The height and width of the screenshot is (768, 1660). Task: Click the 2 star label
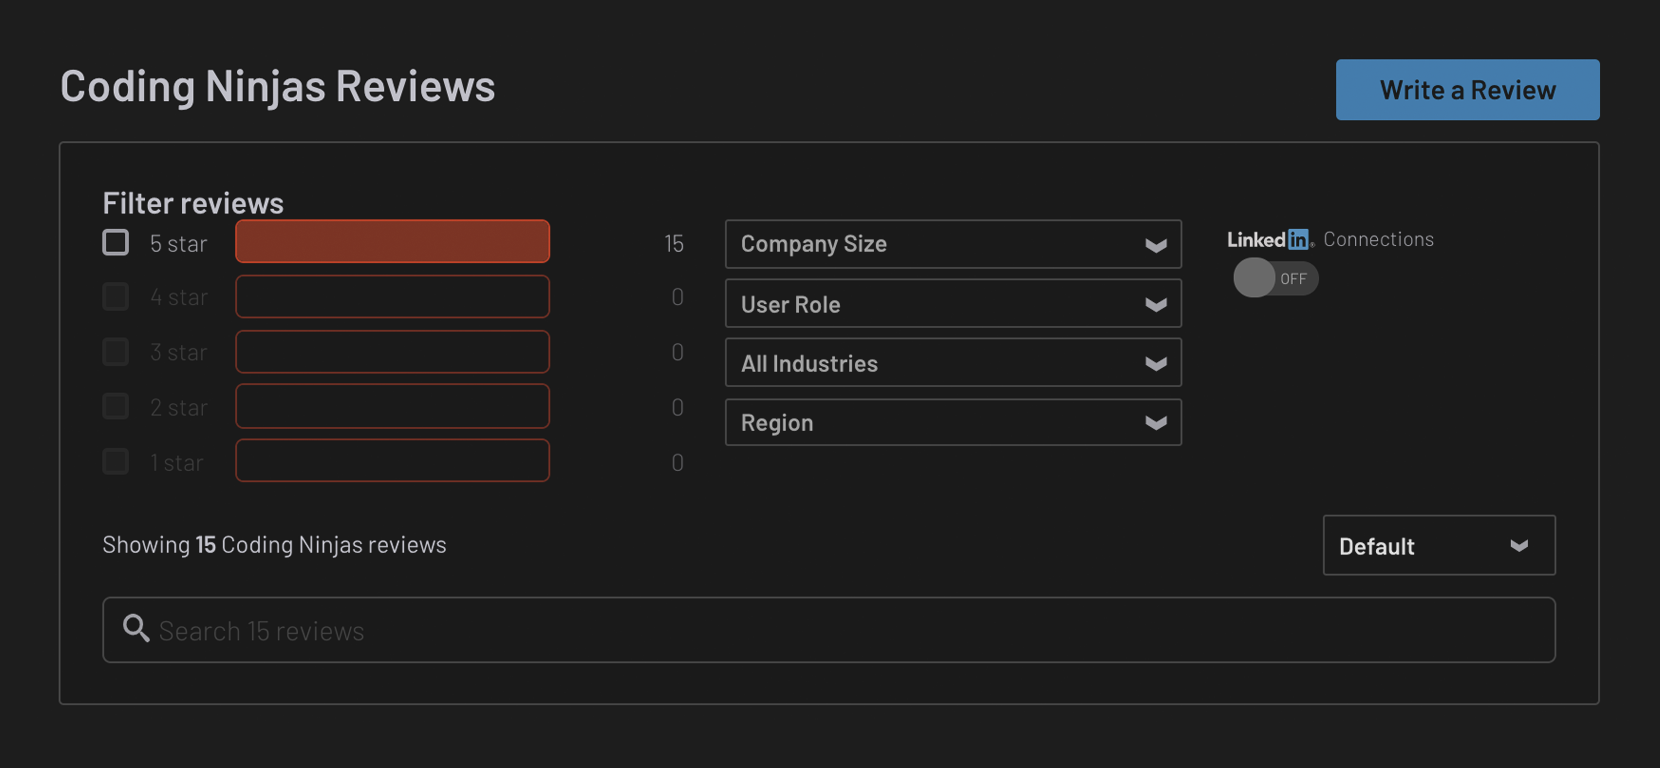click(x=178, y=407)
